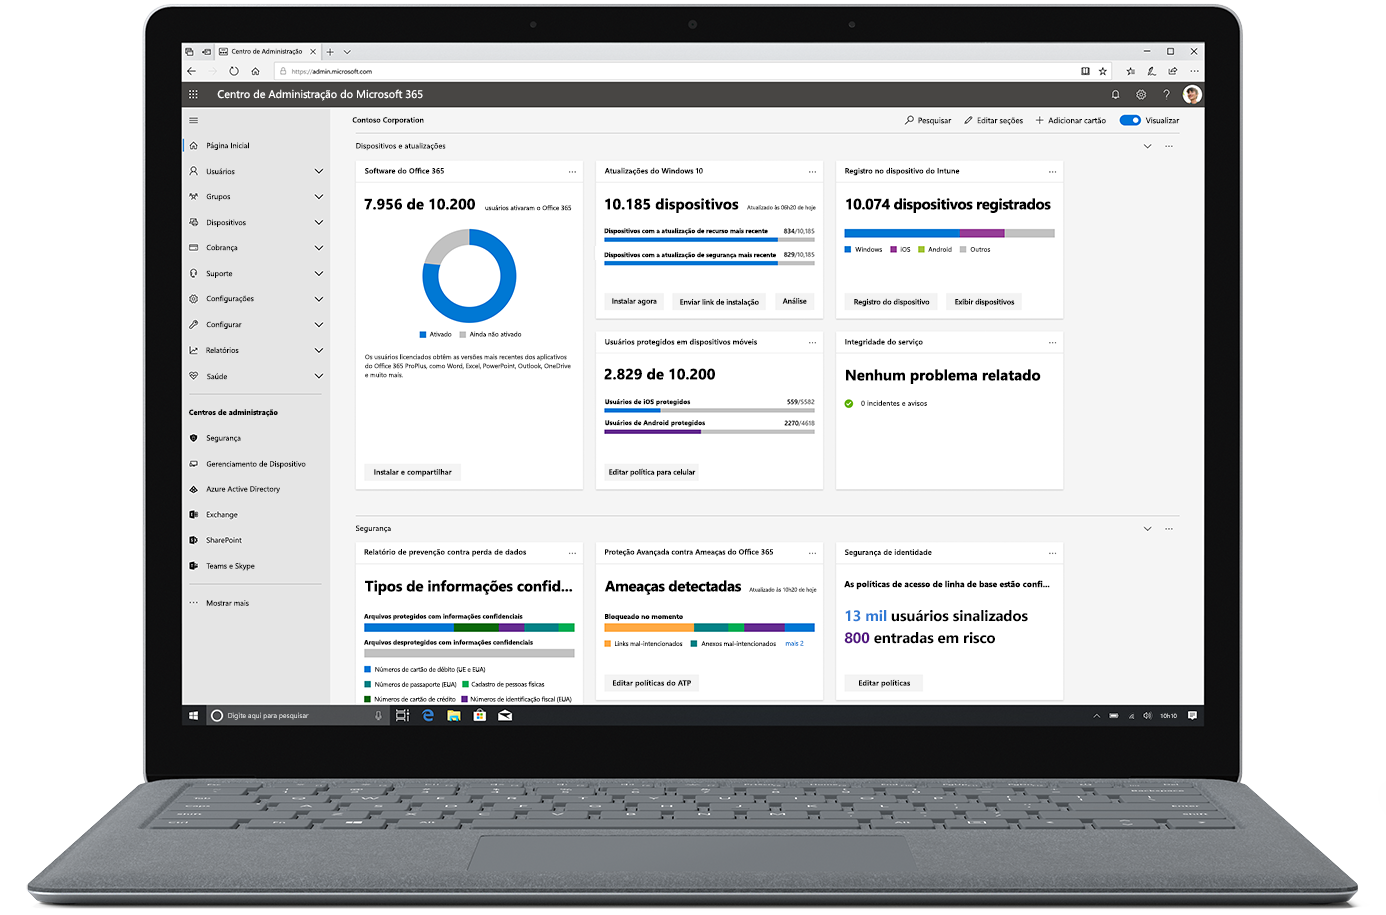Open Mail app from taskbar
The image size is (1386, 915).
pyautogui.click(x=505, y=715)
